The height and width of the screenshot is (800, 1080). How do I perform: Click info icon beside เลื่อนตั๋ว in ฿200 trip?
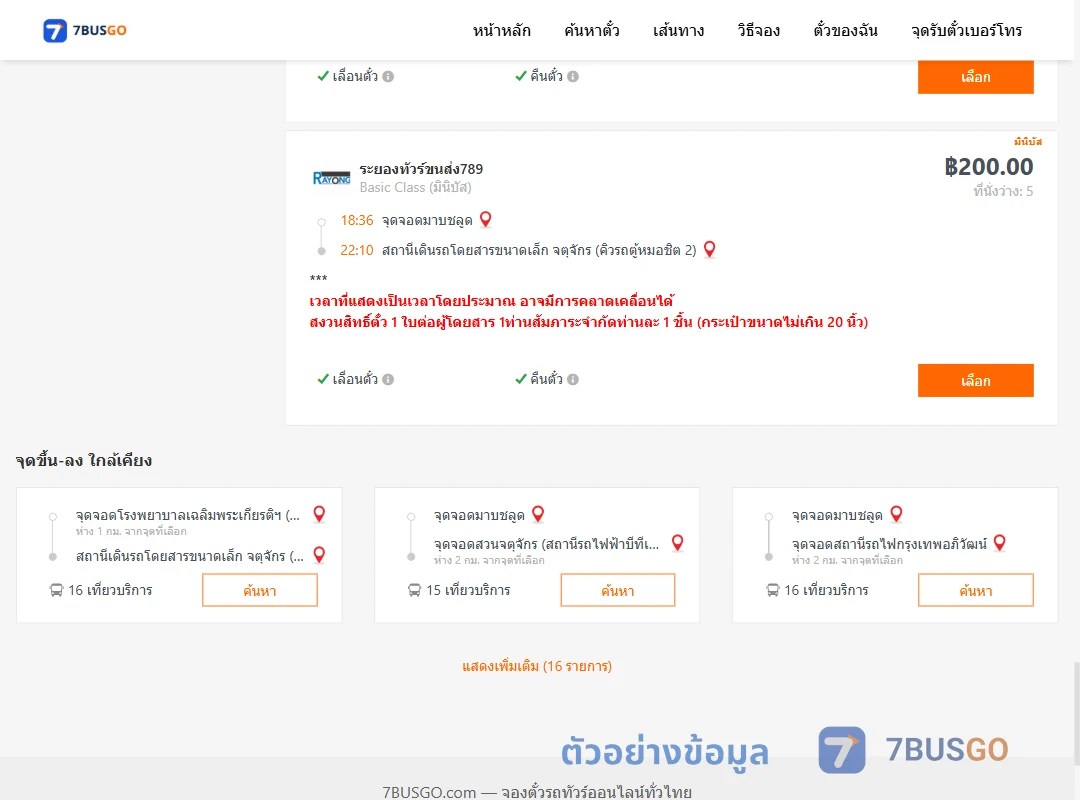coord(388,380)
